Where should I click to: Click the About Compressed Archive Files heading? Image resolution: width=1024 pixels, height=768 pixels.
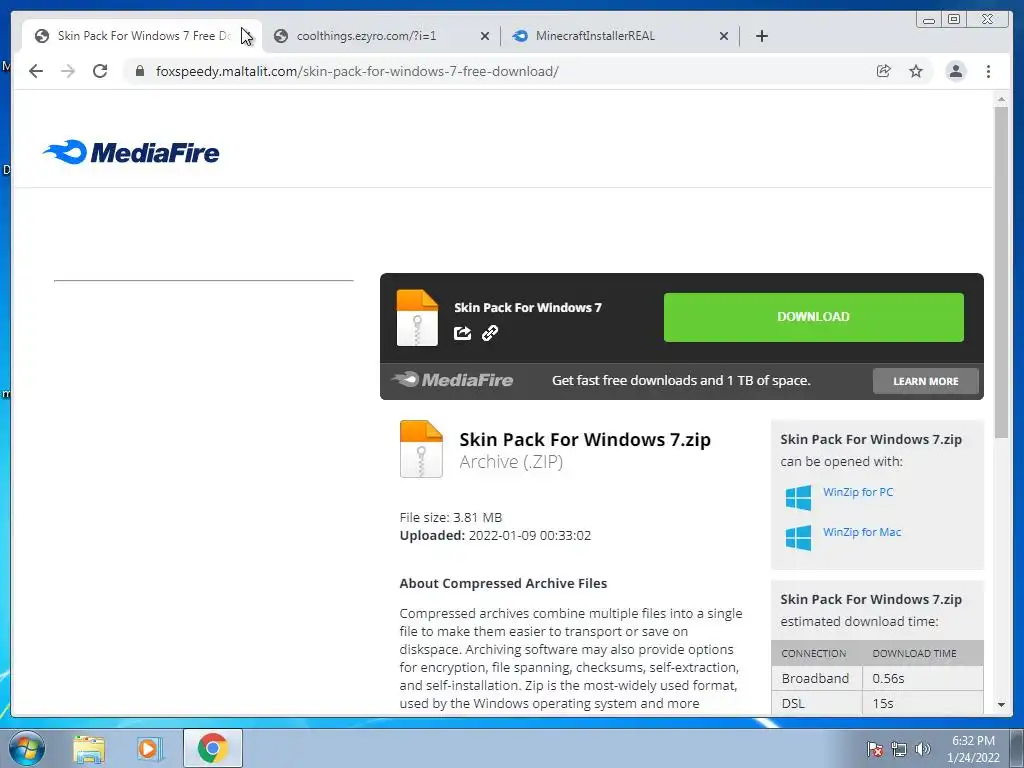pos(503,583)
